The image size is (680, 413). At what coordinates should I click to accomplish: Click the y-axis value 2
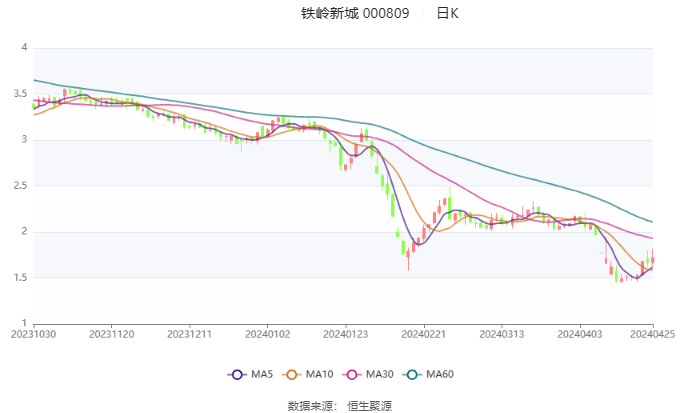point(24,231)
